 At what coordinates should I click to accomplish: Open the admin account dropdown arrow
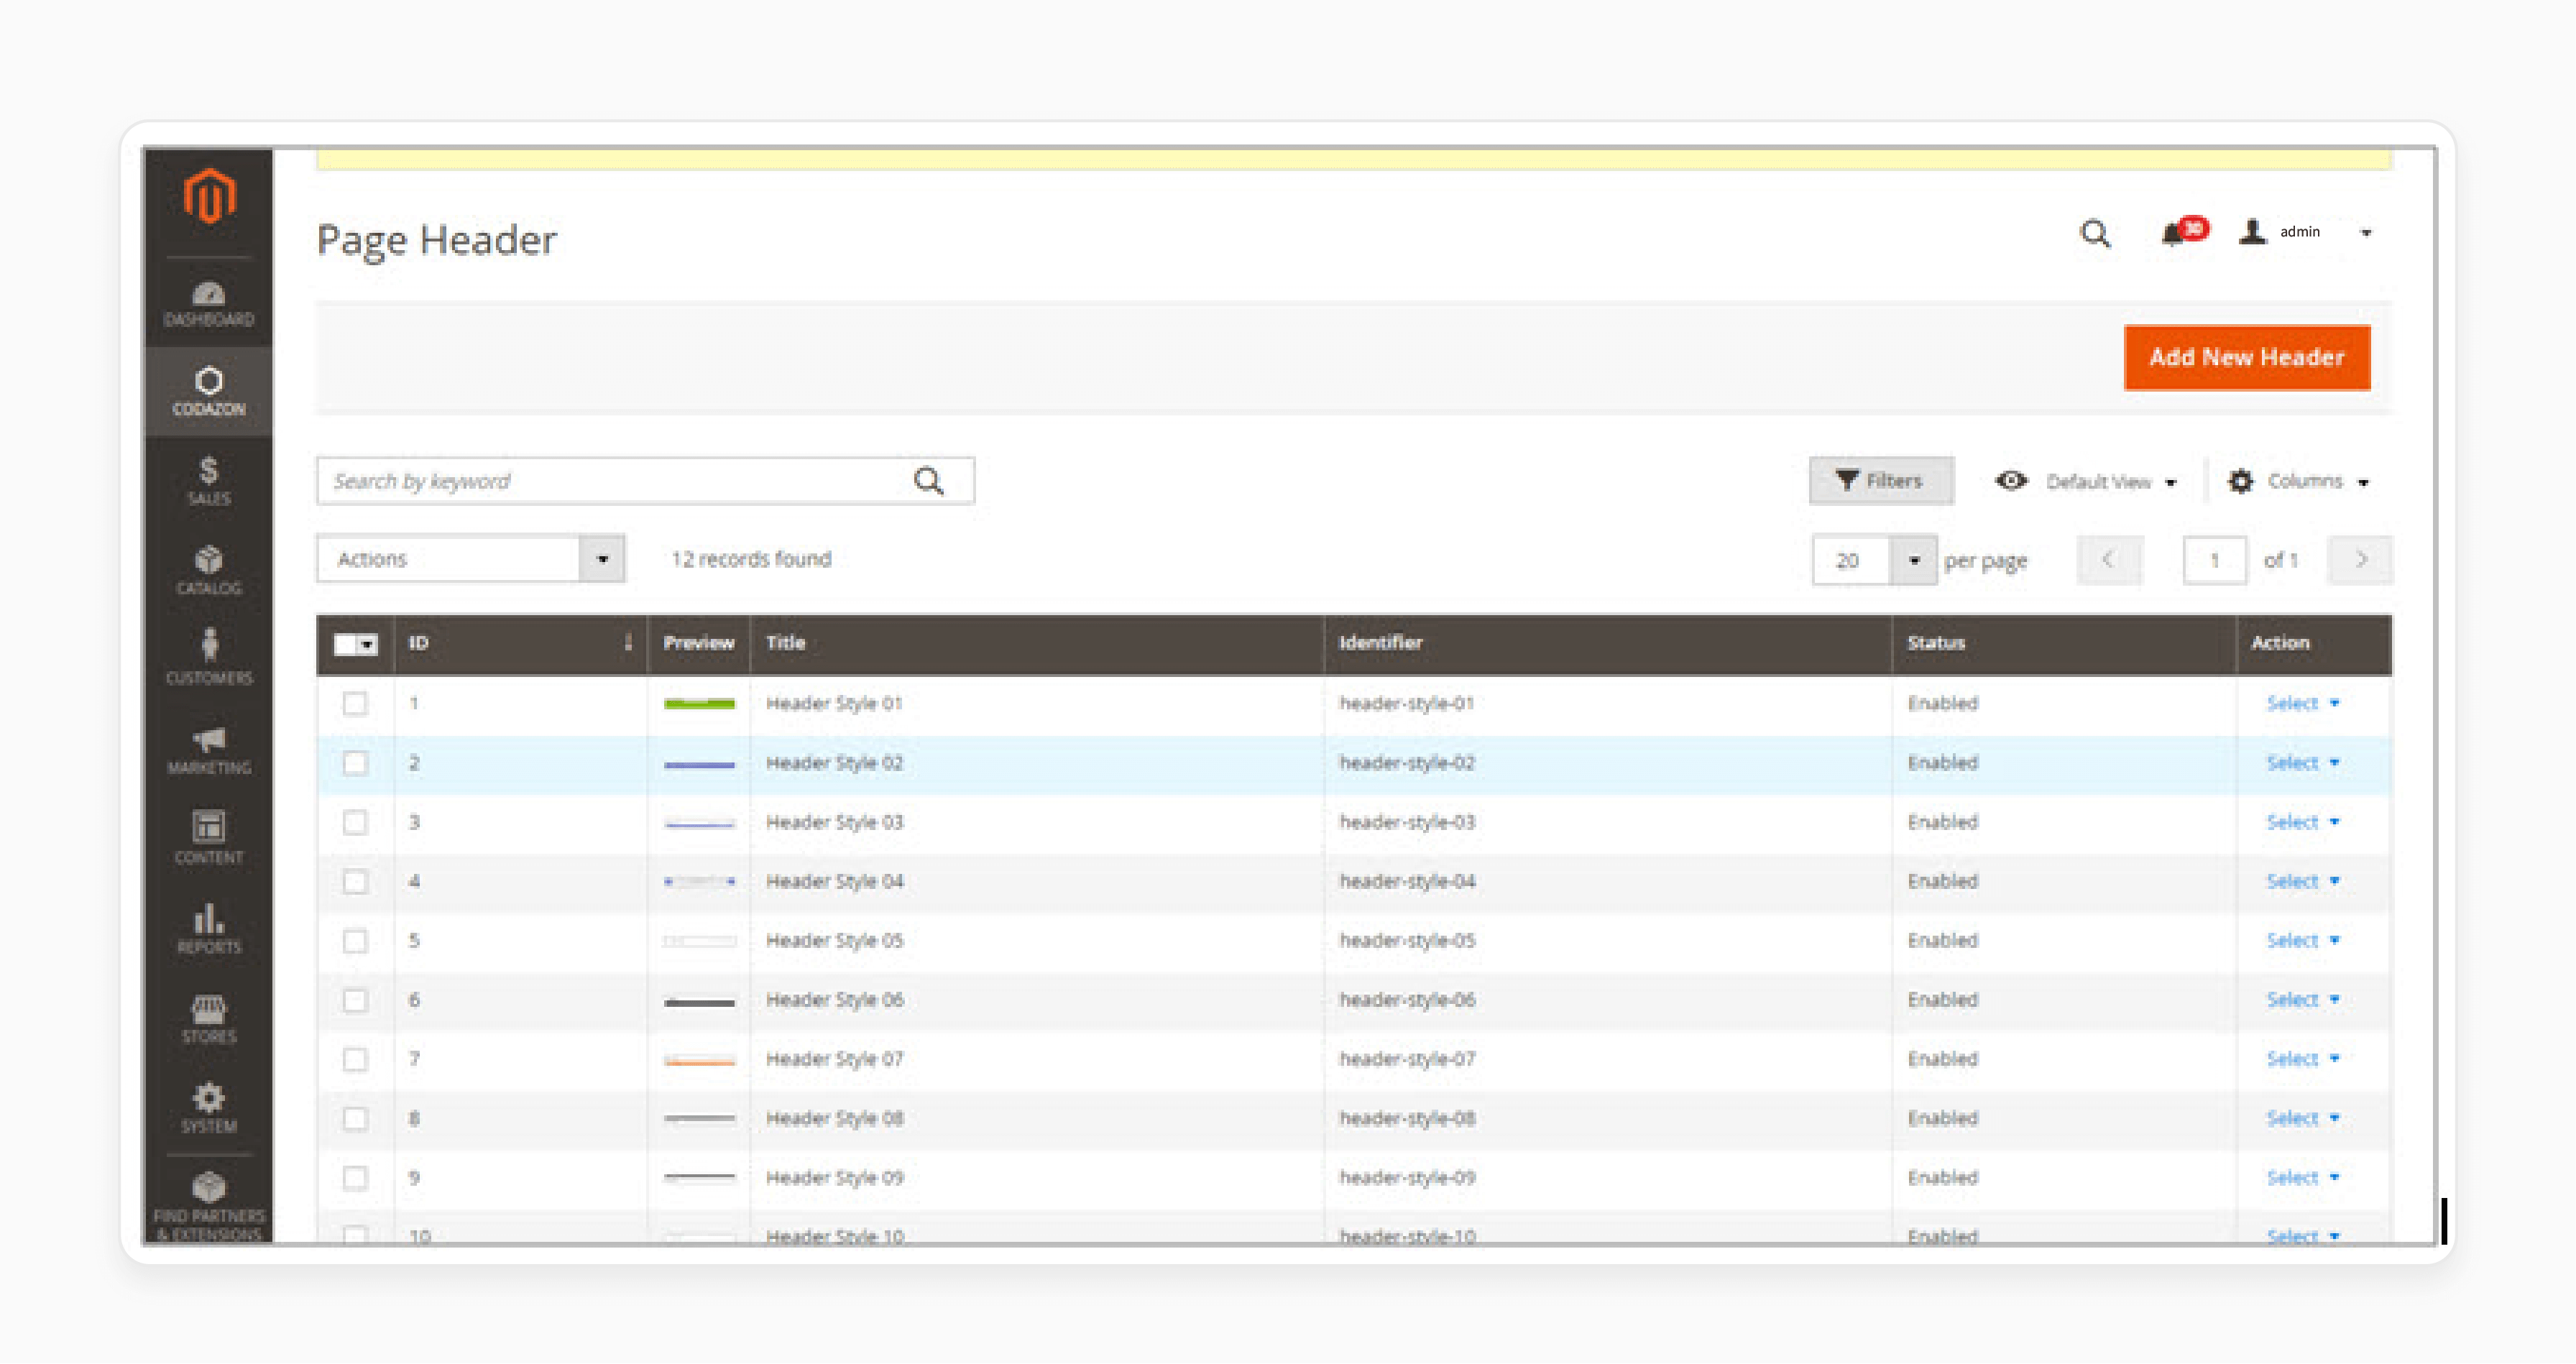(2366, 233)
